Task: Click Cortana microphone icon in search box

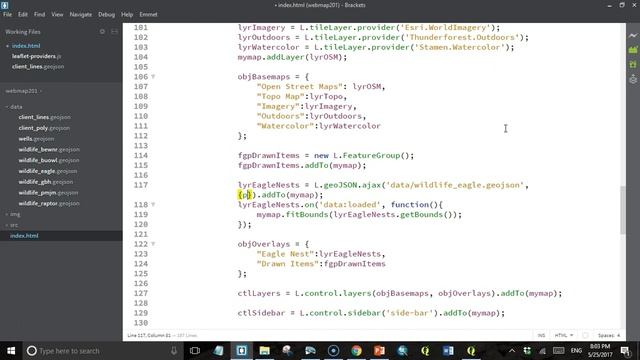Action: 174,351
